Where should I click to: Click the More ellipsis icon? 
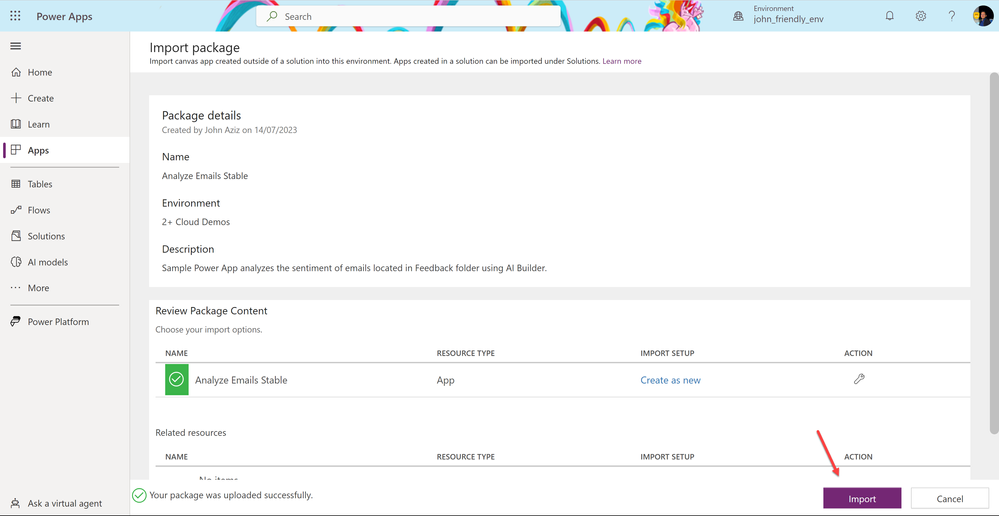coord(16,288)
